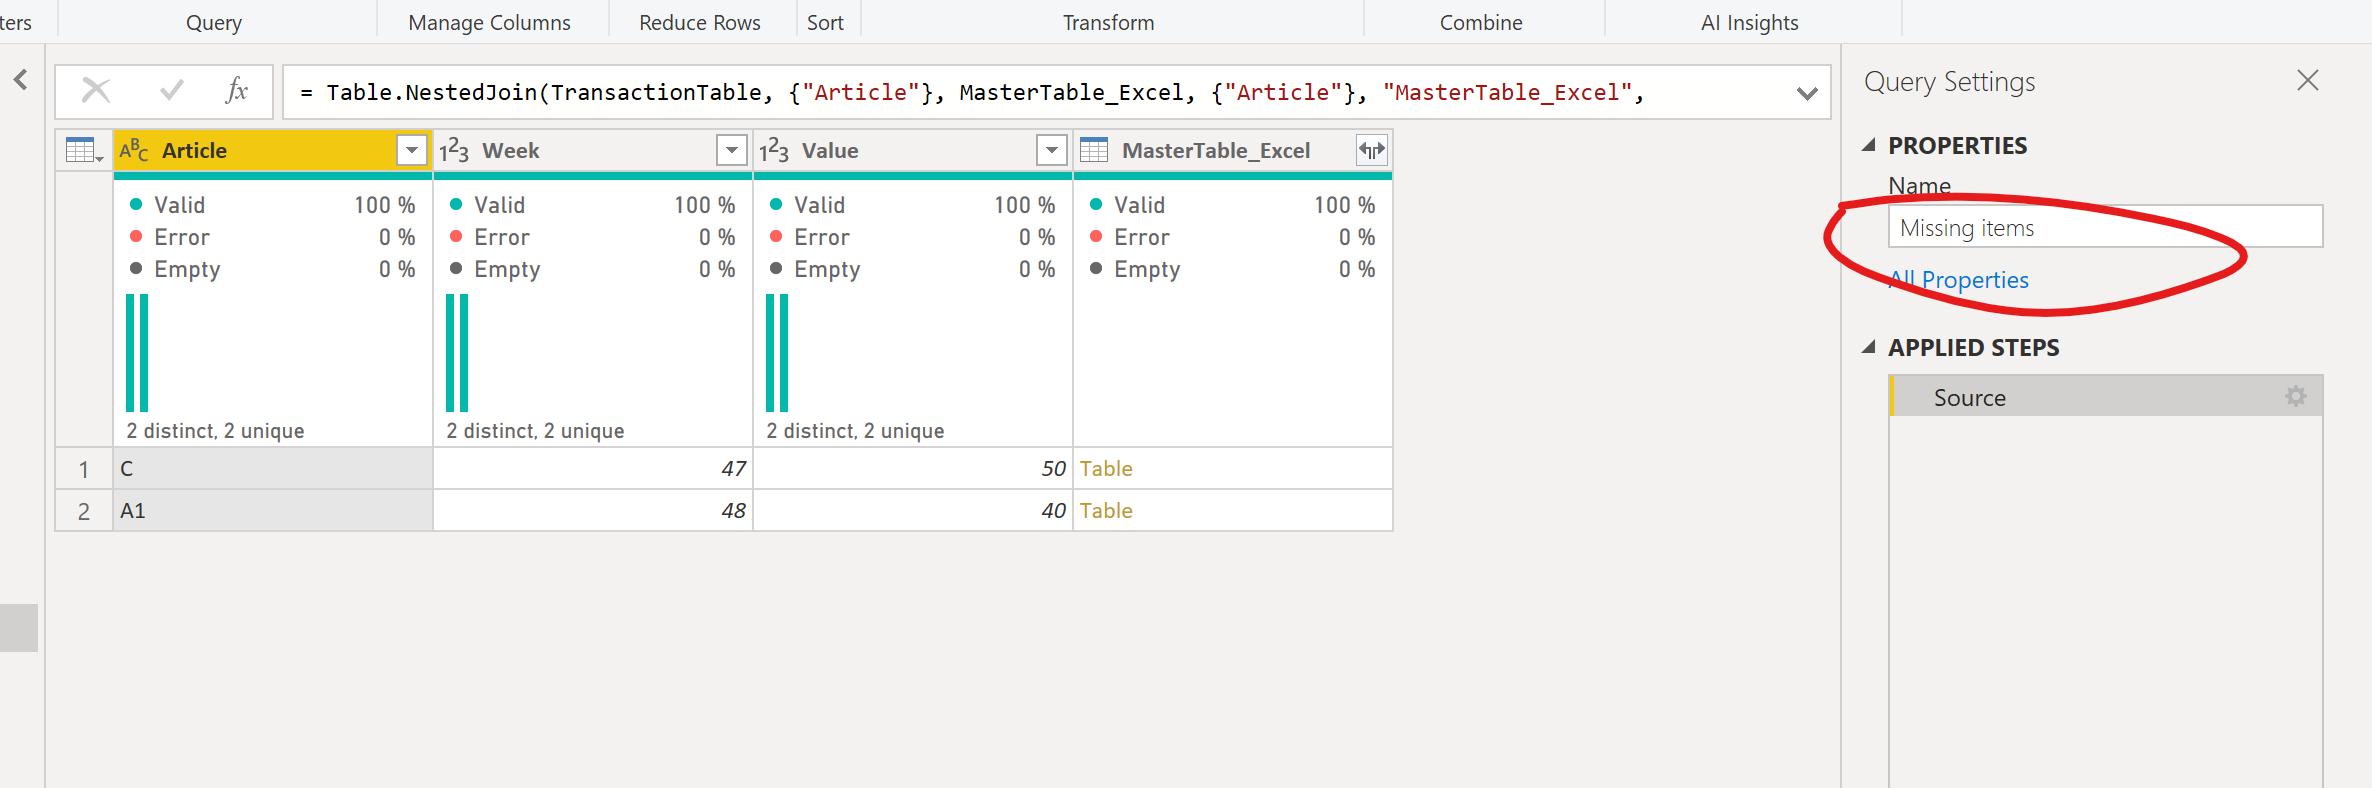Select row number 2
The width and height of the screenshot is (2372, 788).
[x=84, y=511]
